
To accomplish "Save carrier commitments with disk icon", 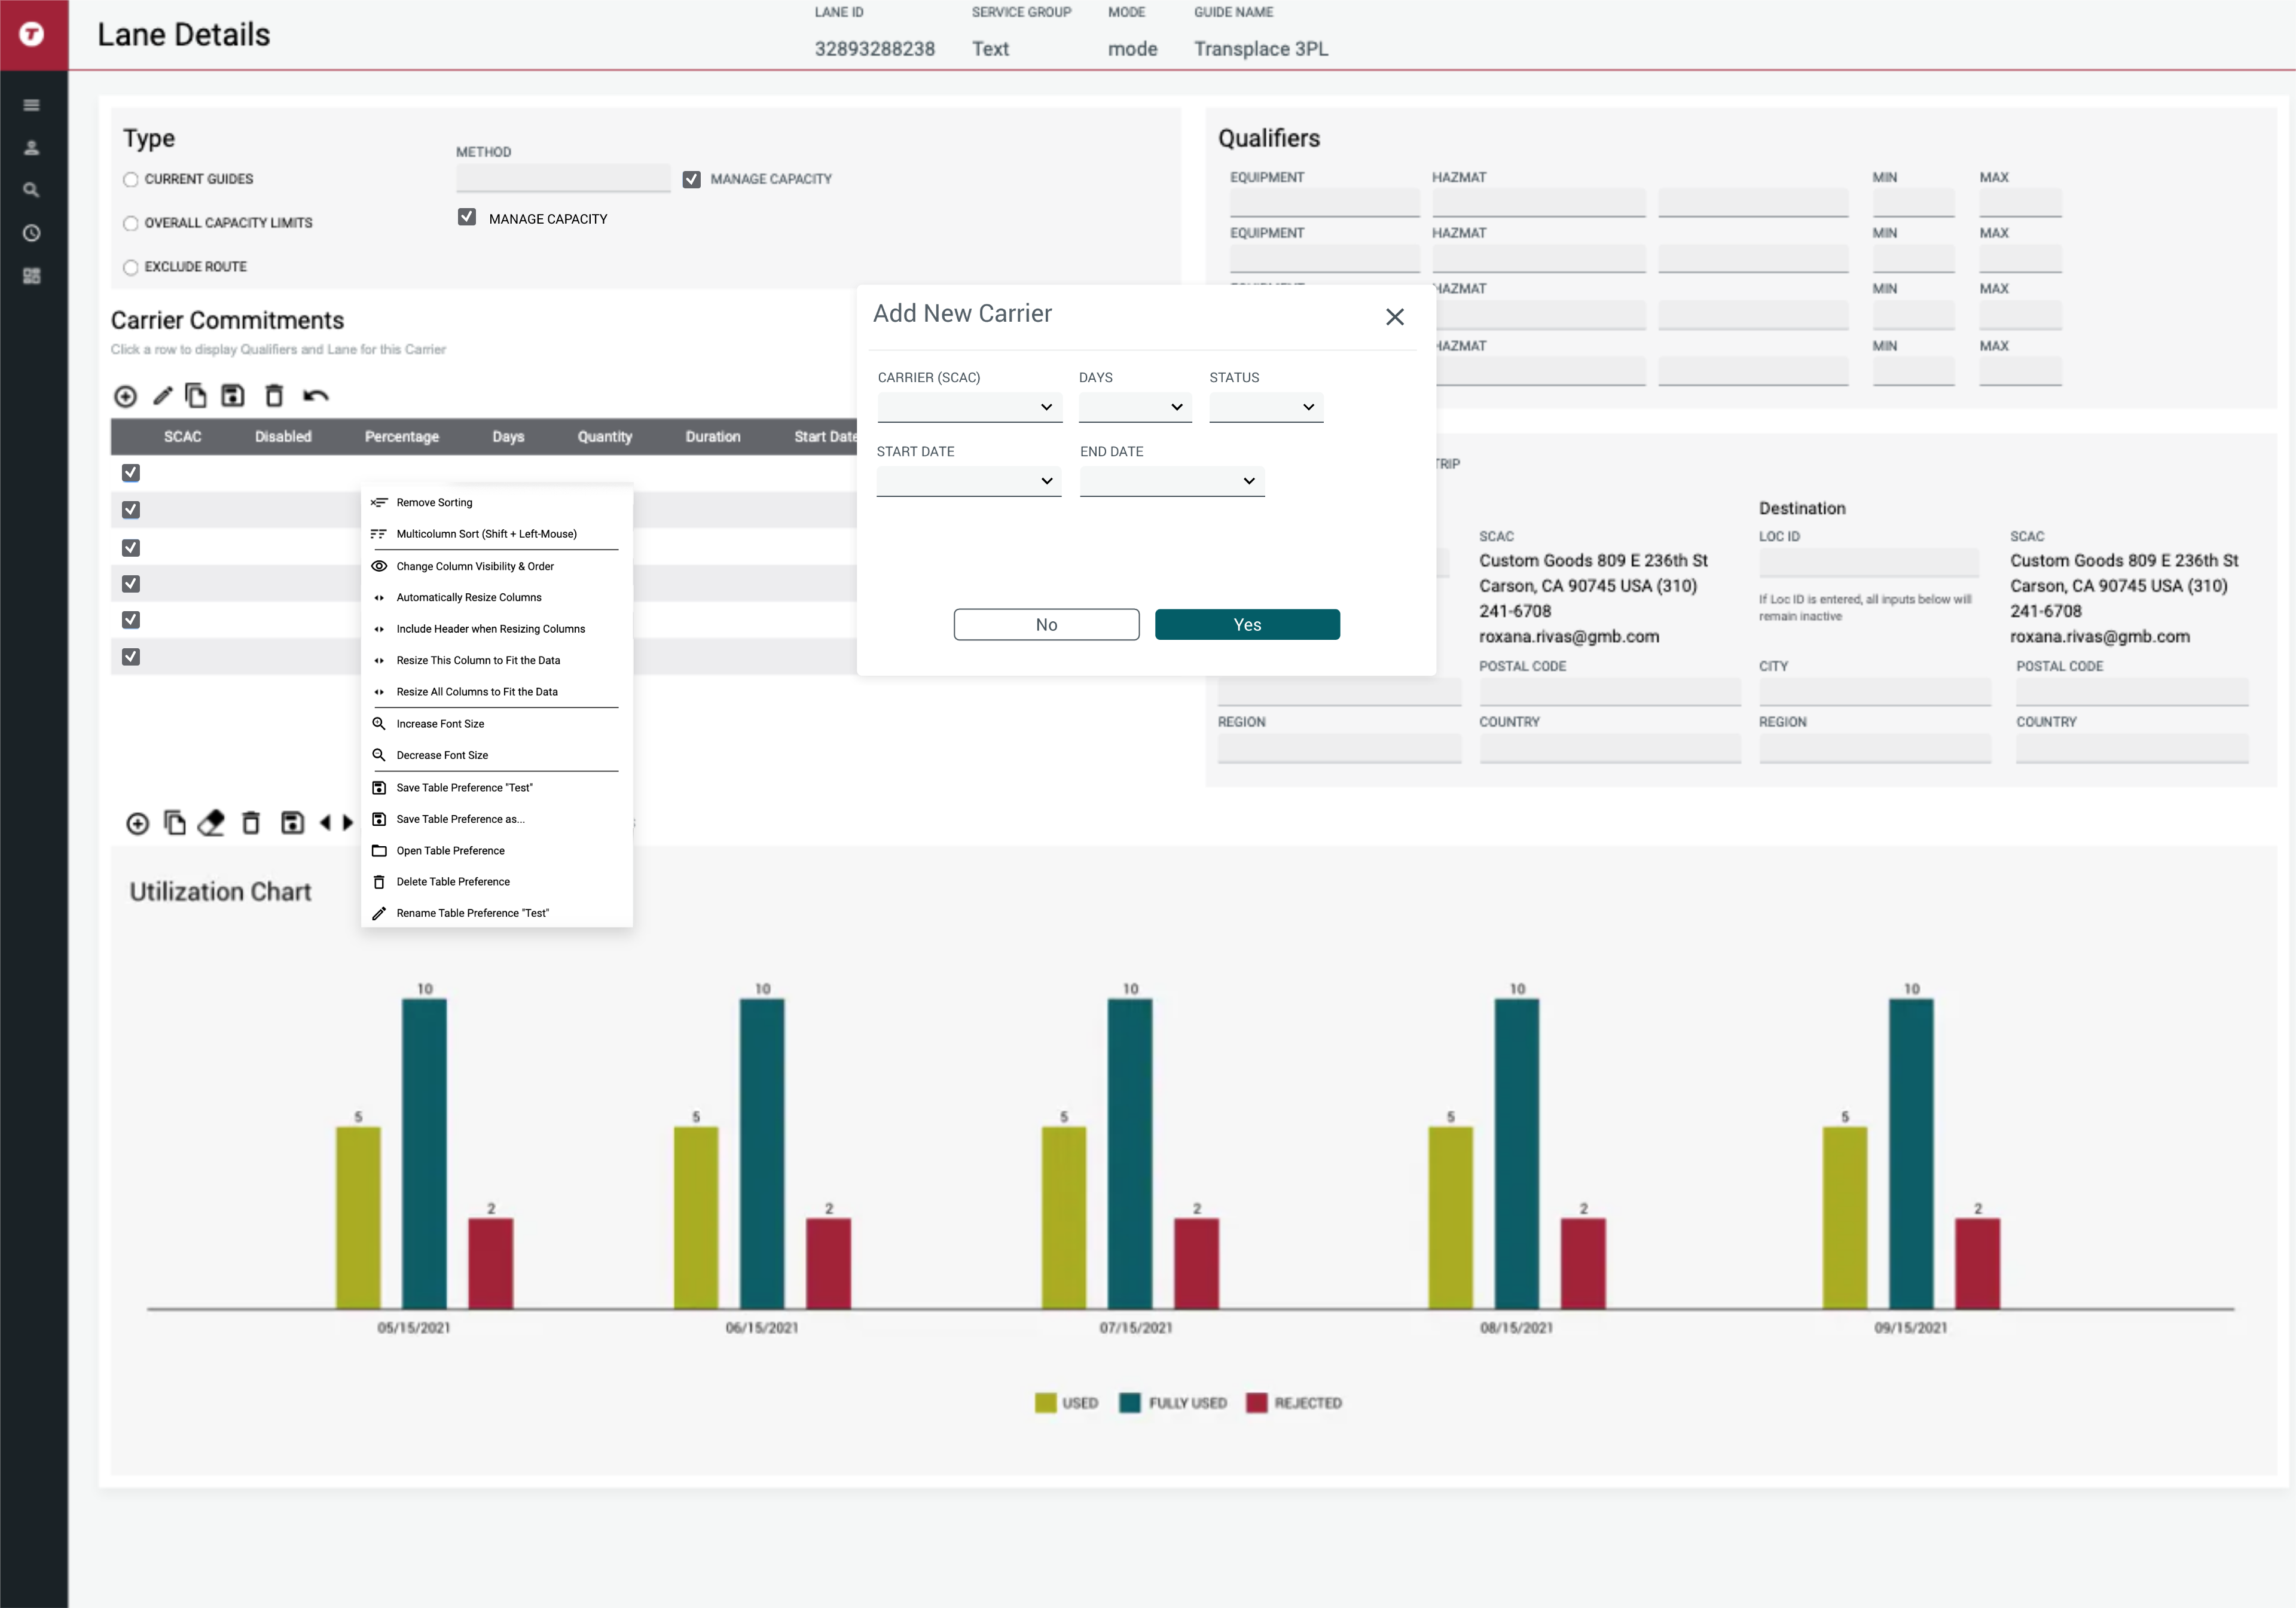I will 233,396.
